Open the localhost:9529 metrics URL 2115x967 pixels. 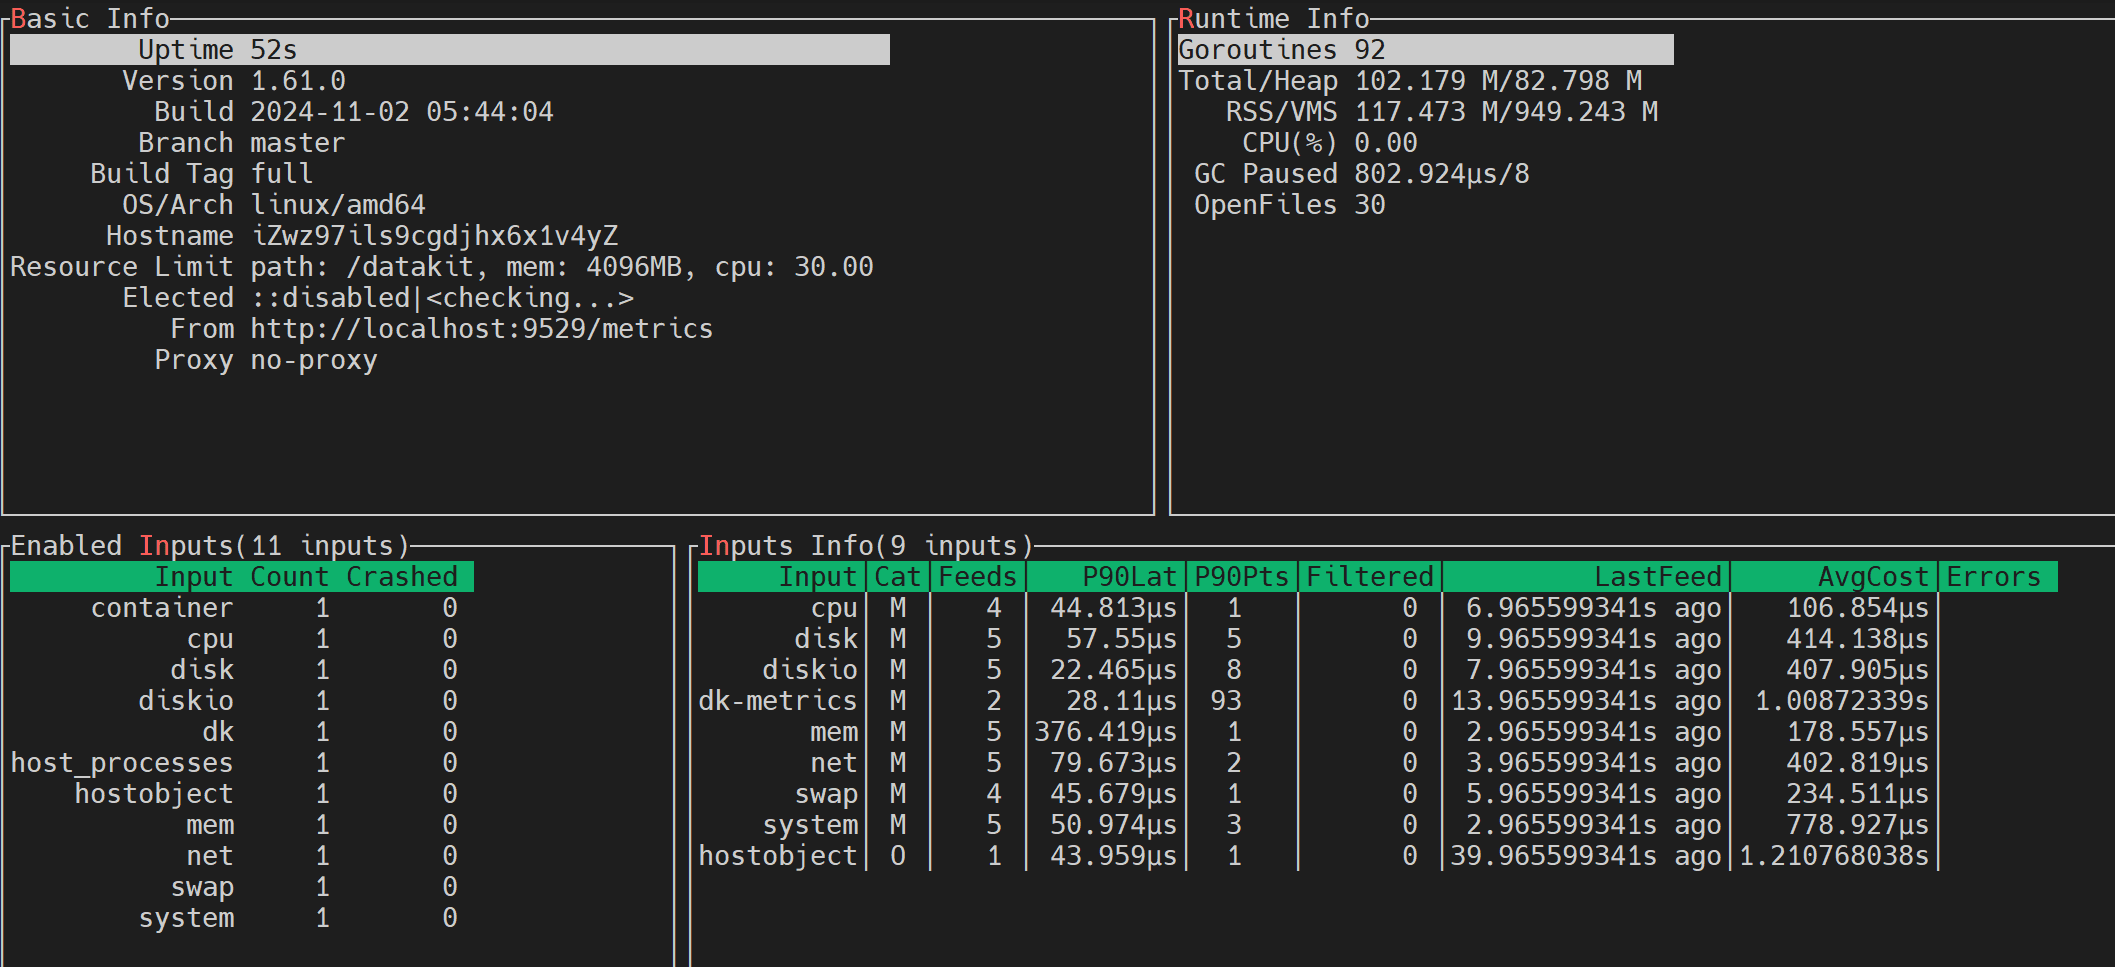pyautogui.click(x=481, y=329)
